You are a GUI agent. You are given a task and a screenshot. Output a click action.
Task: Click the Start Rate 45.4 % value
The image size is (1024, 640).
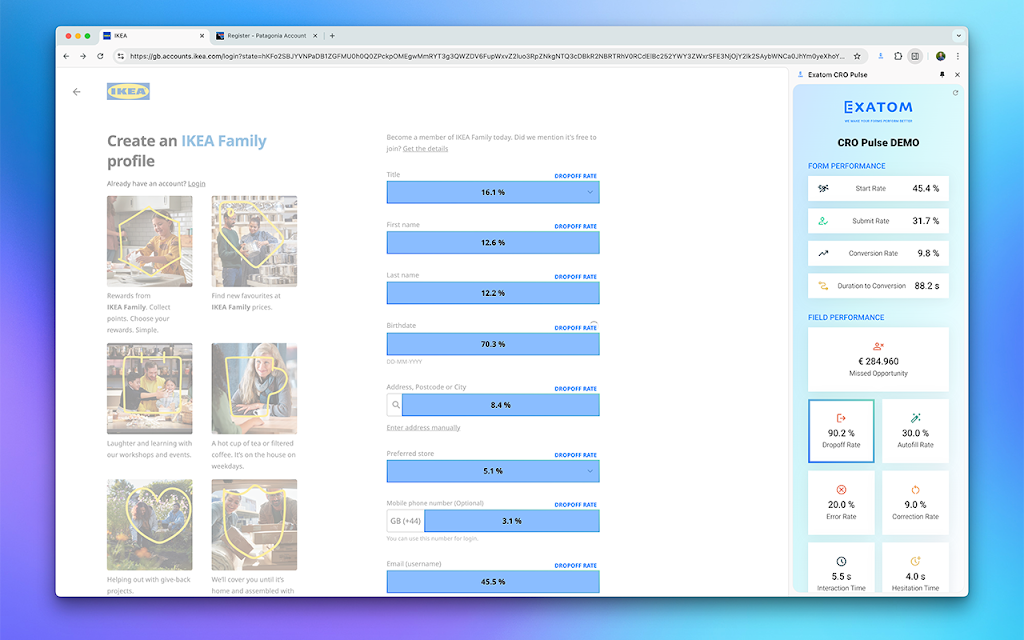click(x=925, y=188)
